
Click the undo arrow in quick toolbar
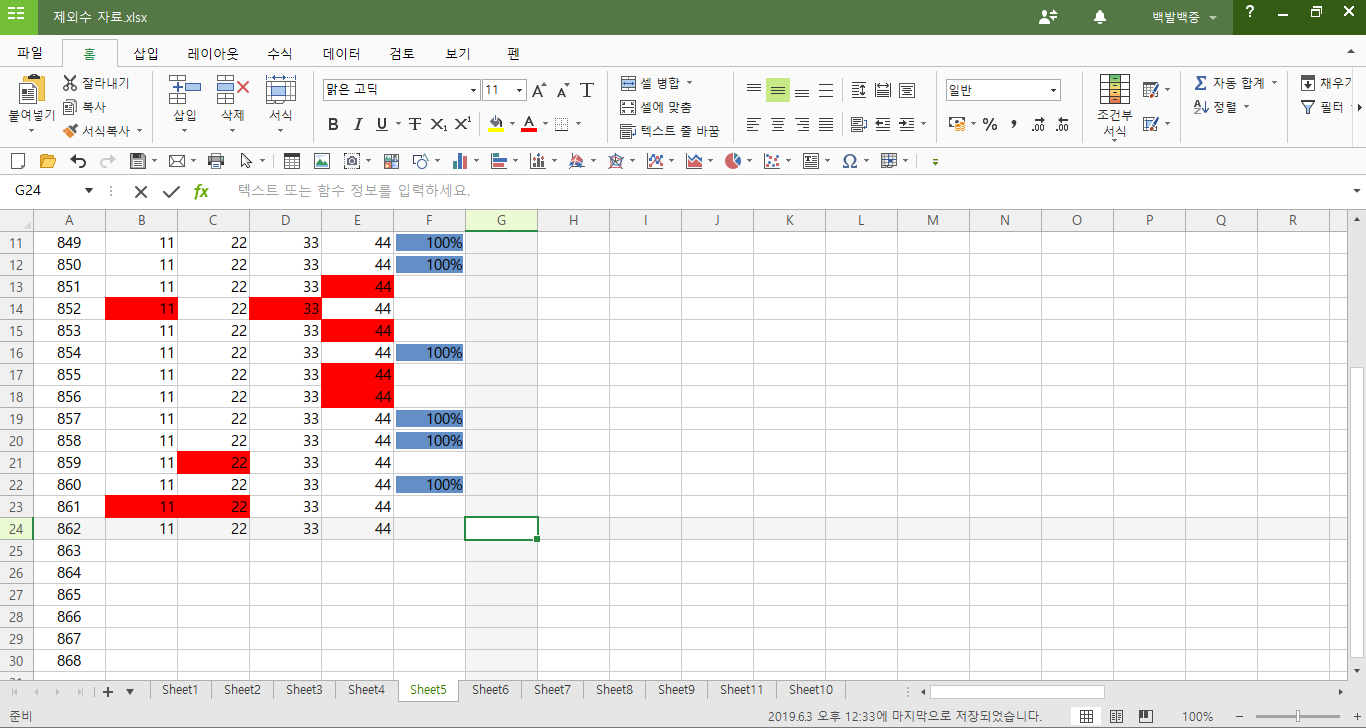[78, 161]
